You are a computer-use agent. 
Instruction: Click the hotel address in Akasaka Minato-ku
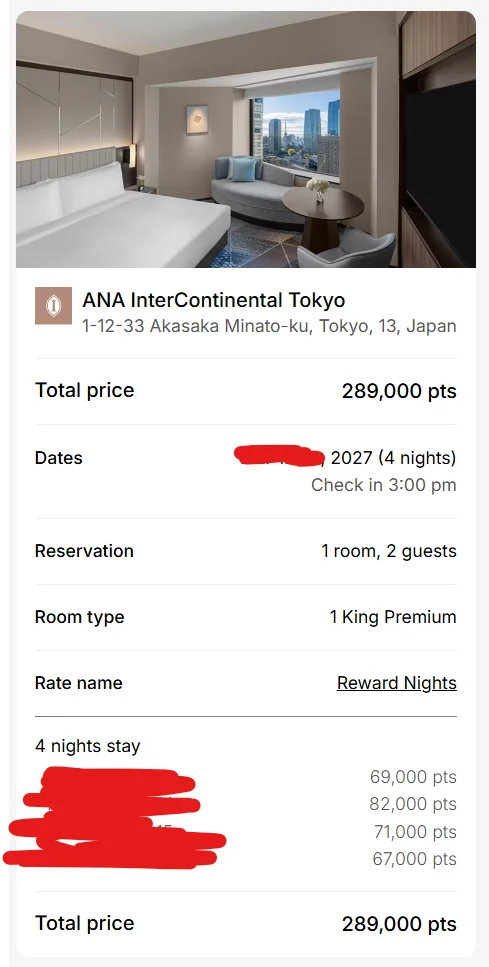269,326
